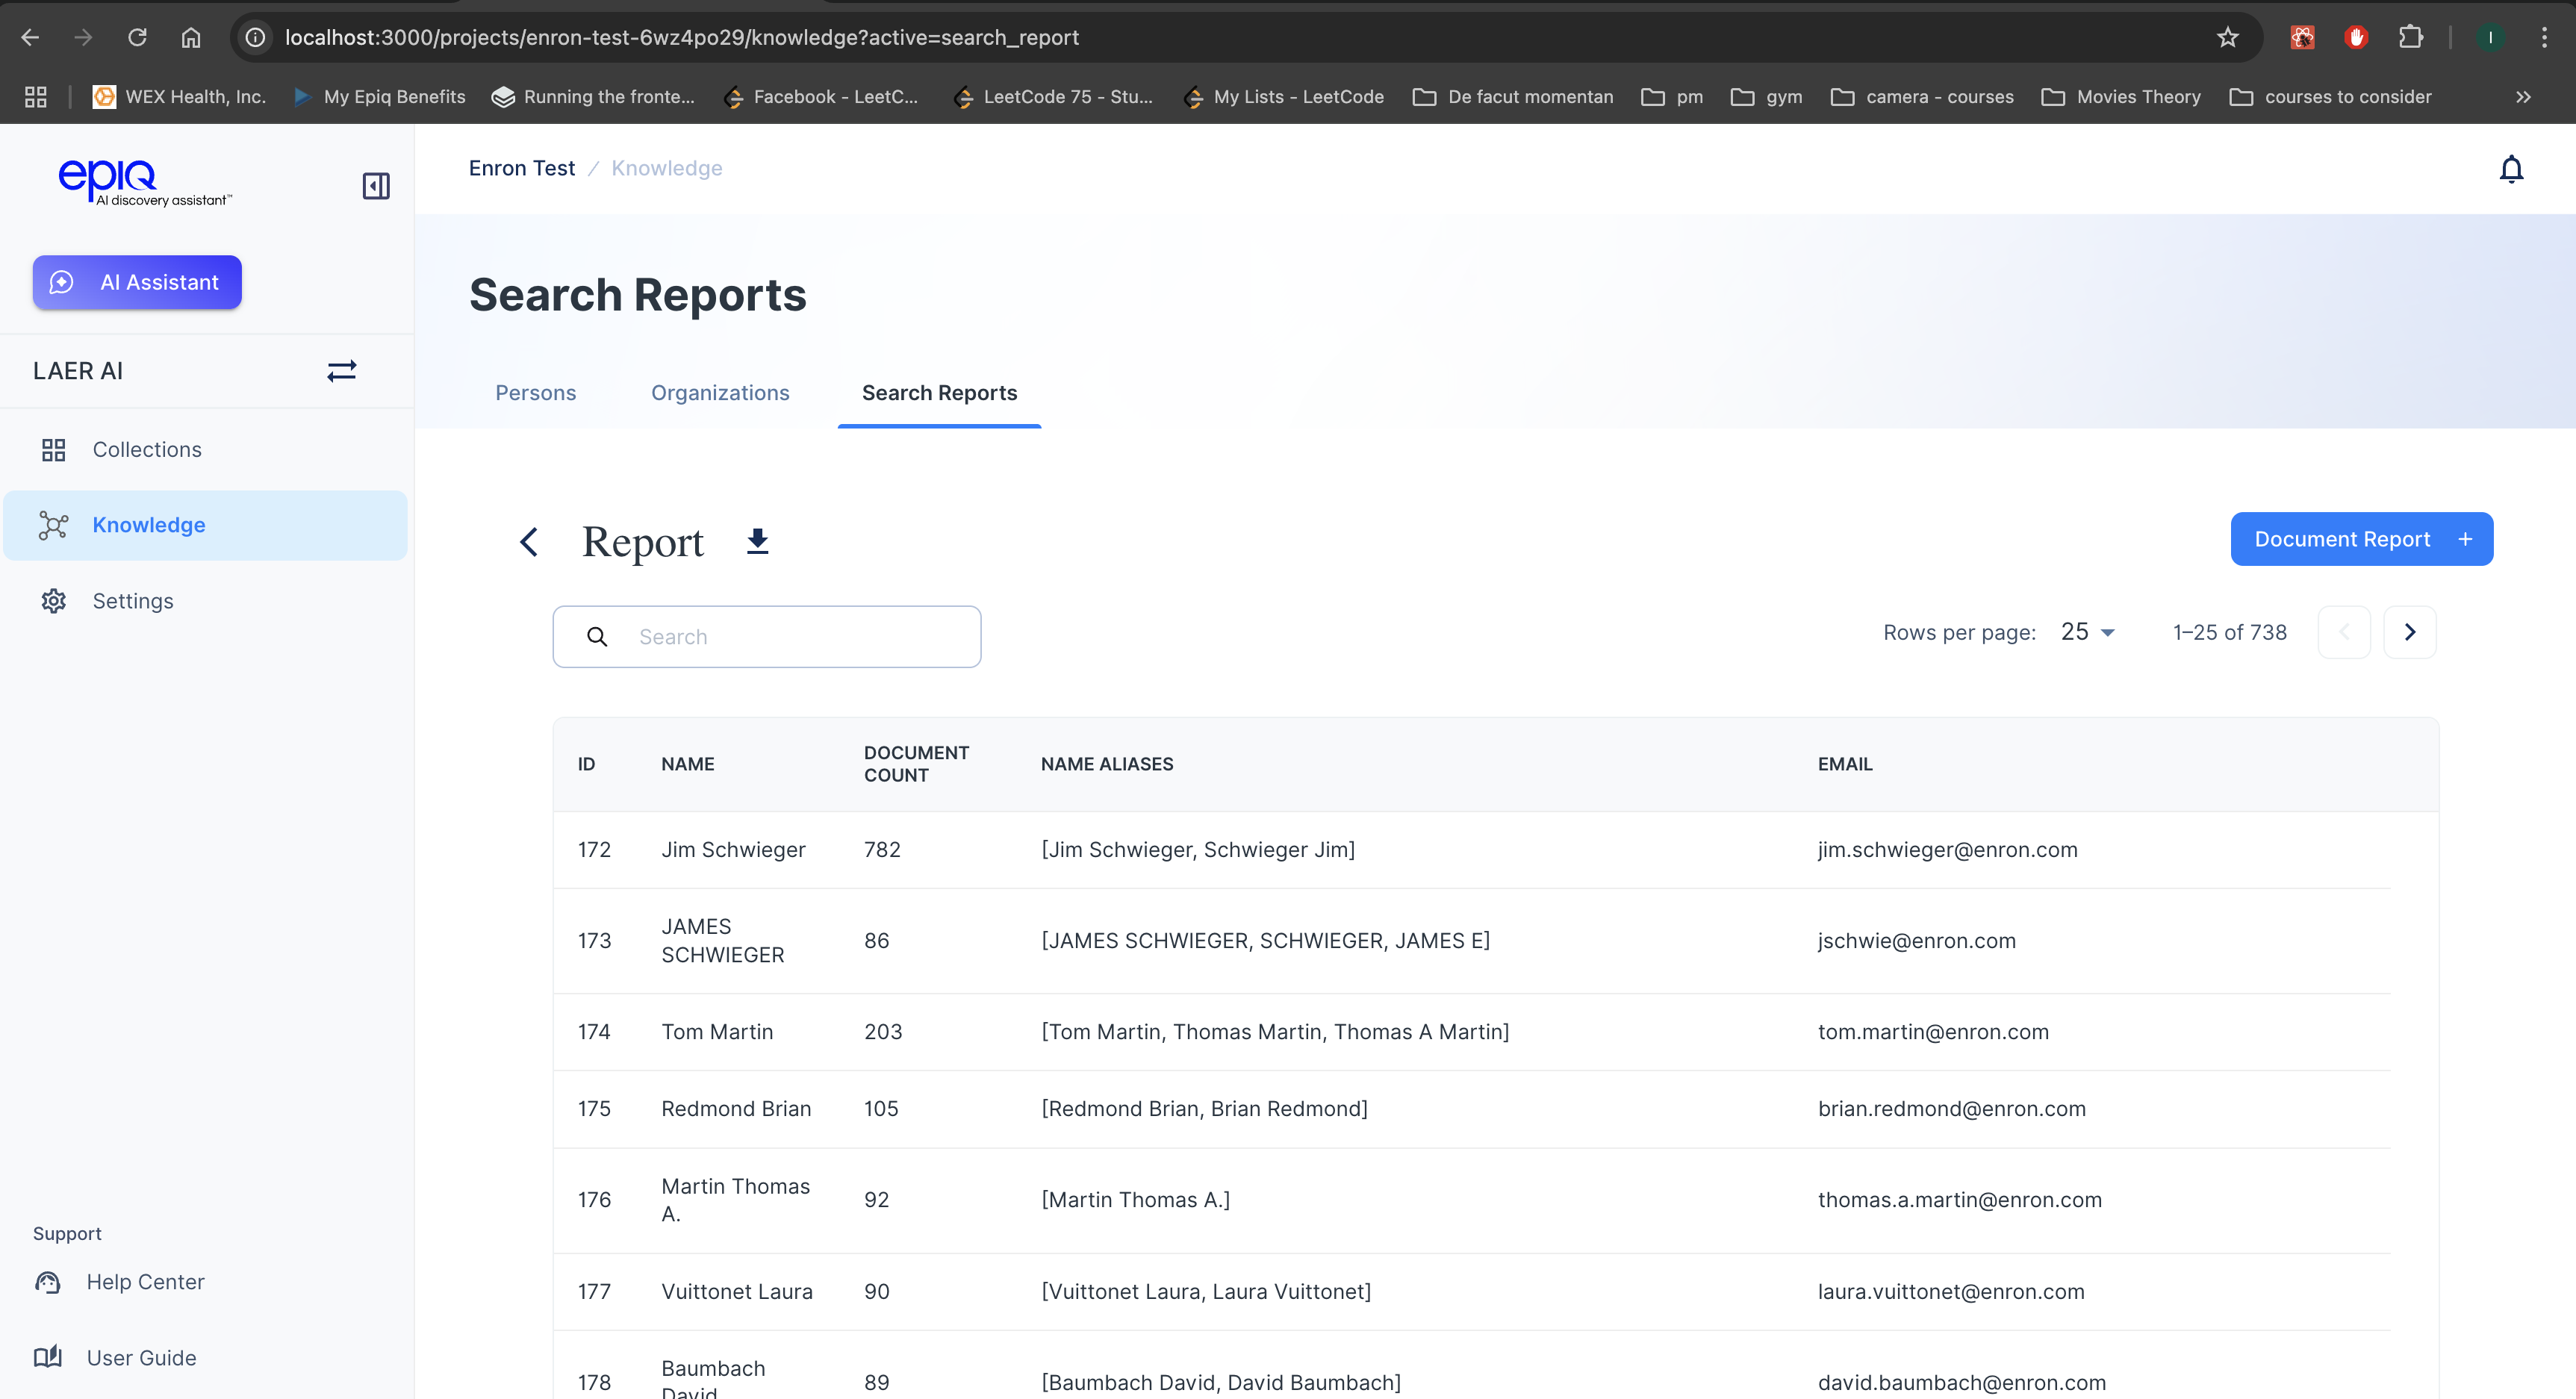Go back from Report view
Viewport: 2576px width, 1399px height.
[529, 542]
